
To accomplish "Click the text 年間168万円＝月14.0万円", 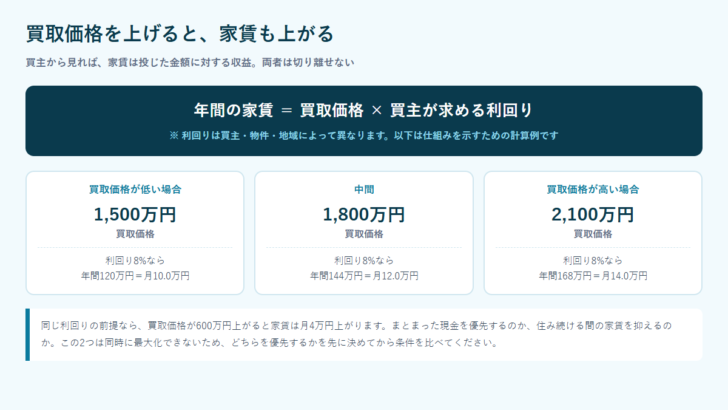I will tap(593, 276).
